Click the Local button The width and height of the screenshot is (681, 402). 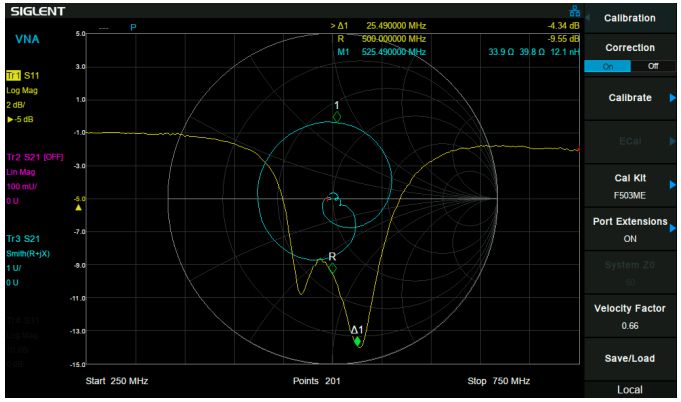pos(630,390)
